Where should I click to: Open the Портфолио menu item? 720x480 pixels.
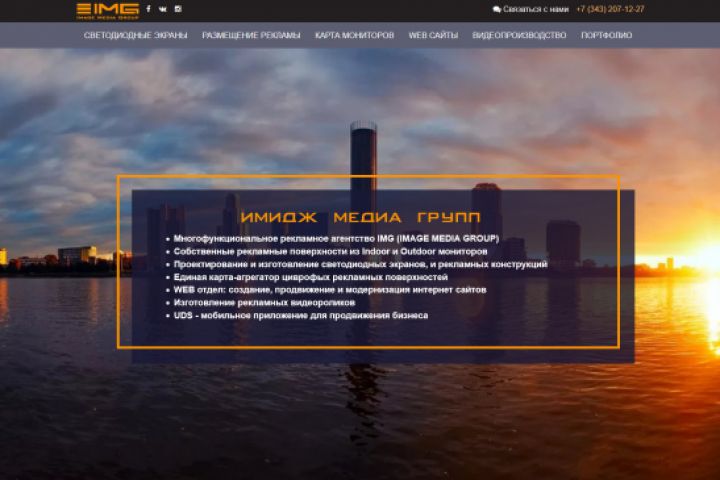click(x=607, y=35)
